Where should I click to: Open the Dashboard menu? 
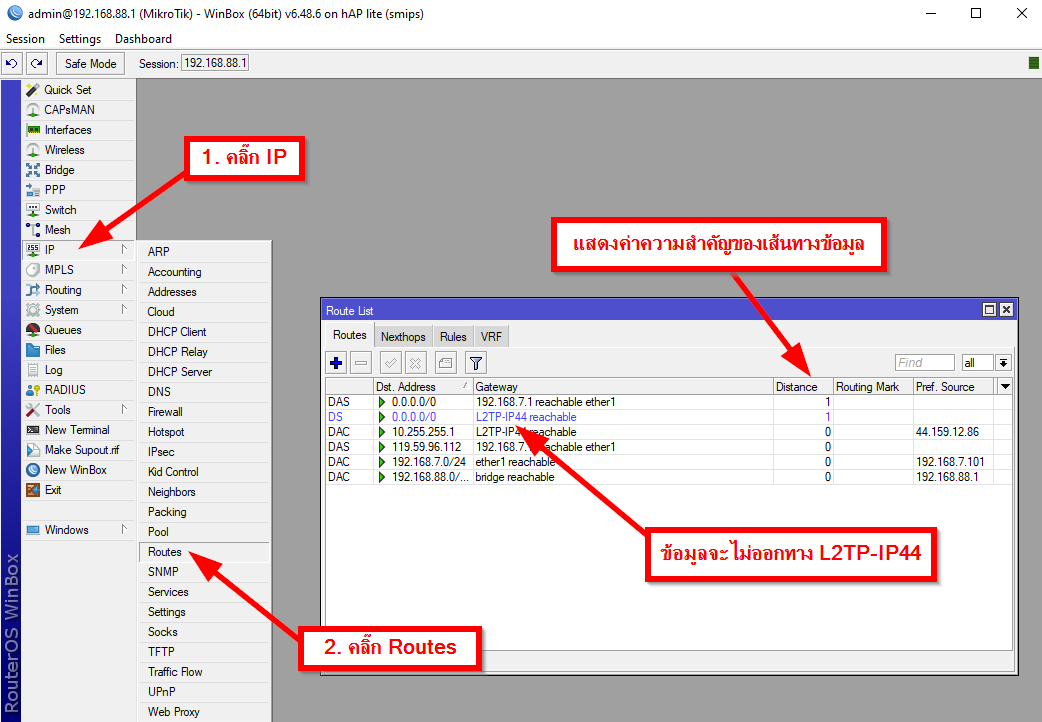click(x=144, y=39)
